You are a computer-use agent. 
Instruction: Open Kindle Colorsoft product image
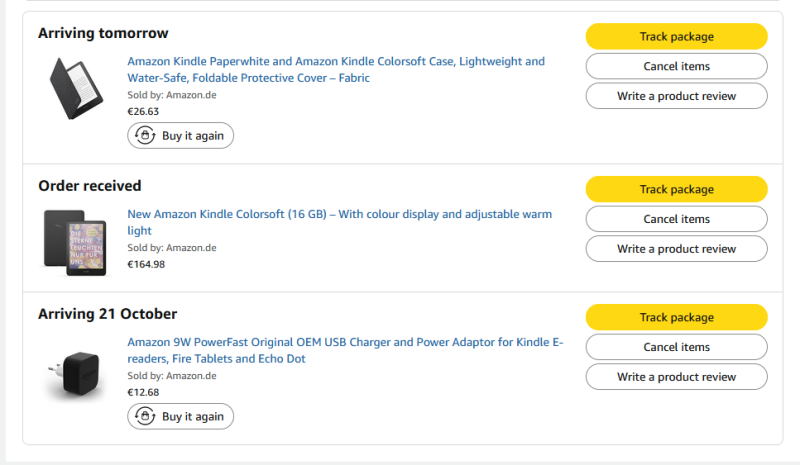75,241
